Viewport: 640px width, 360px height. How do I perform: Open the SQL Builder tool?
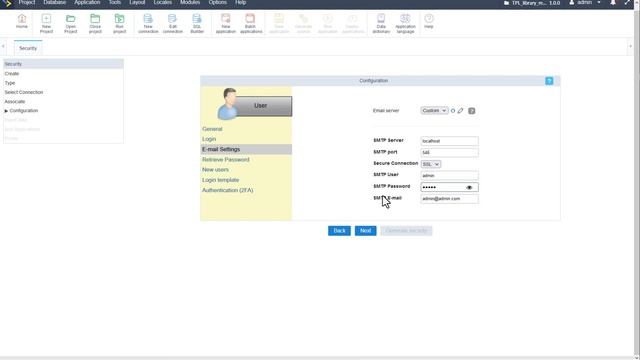[197, 24]
